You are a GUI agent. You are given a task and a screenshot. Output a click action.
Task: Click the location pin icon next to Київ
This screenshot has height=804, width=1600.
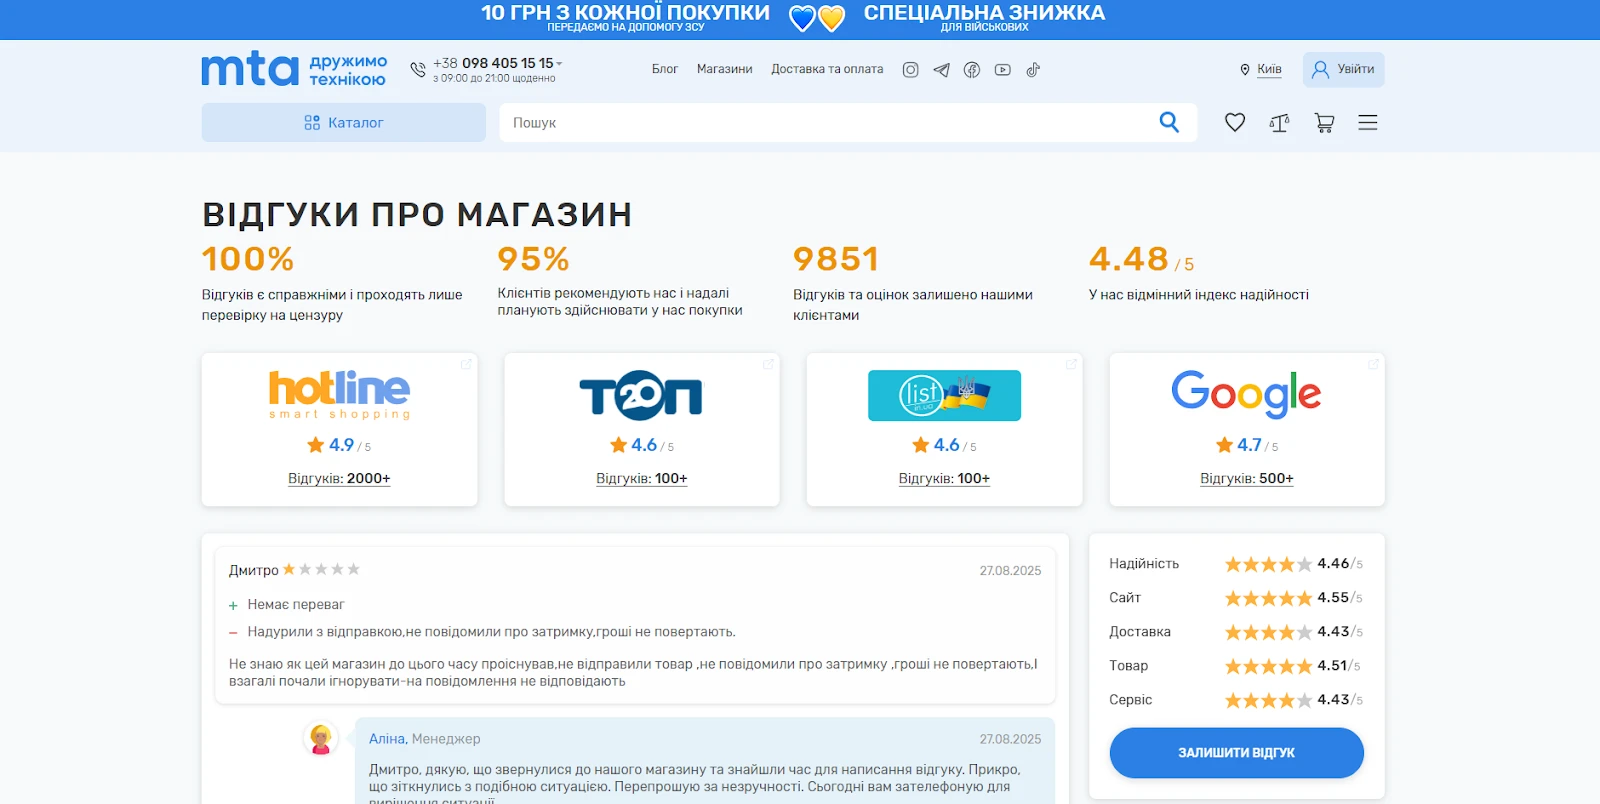(x=1245, y=70)
